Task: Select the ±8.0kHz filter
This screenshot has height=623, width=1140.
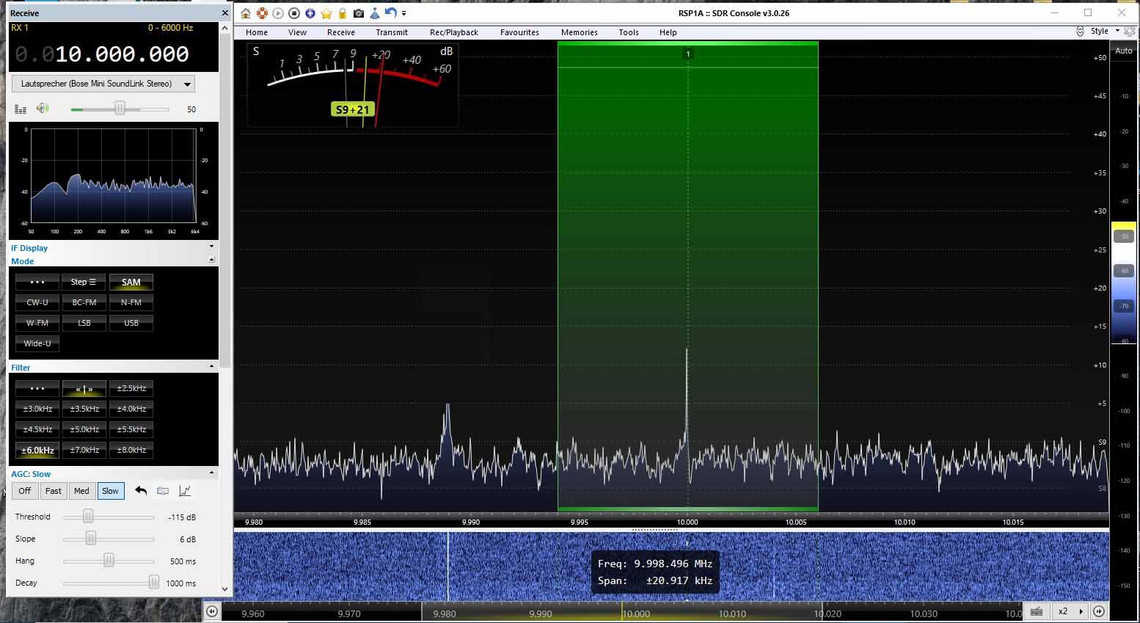Action: point(131,450)
